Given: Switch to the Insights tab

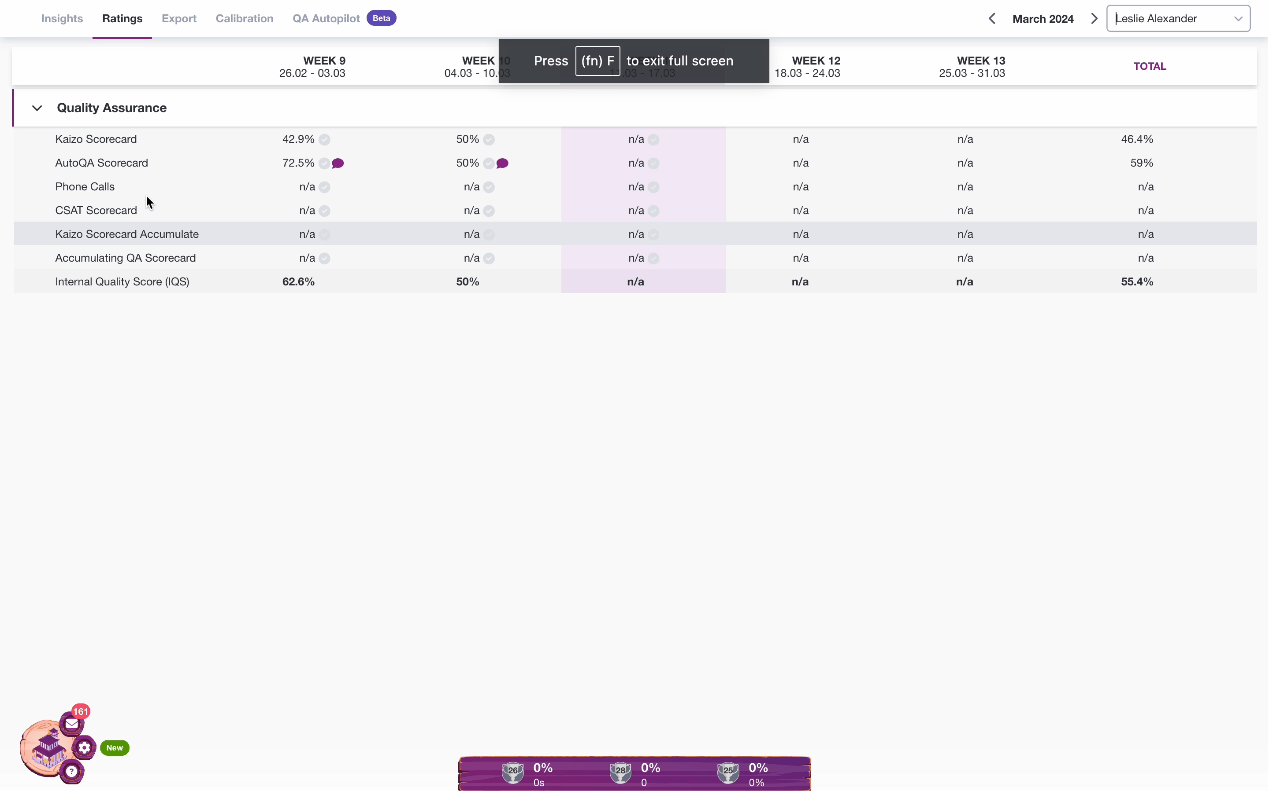Looking at the screenshot, I should coord(62,18).
